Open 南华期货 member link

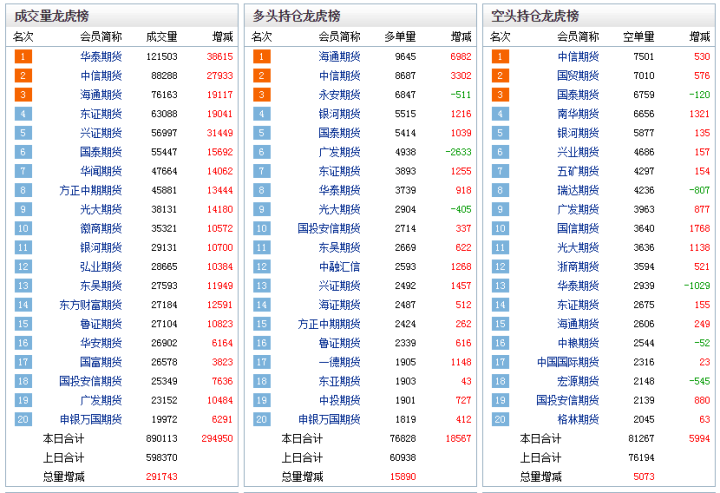pos(578,114)
